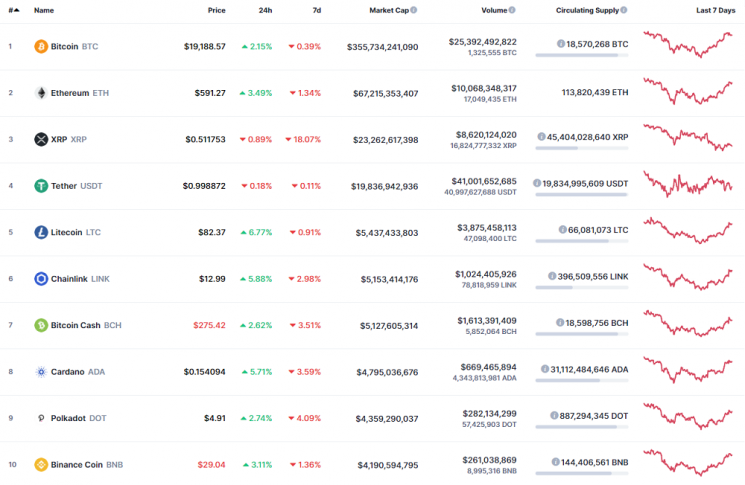Open the Ethereum ETH name link
The width and height of the screenshot is (745, 485).
[80, 93]
